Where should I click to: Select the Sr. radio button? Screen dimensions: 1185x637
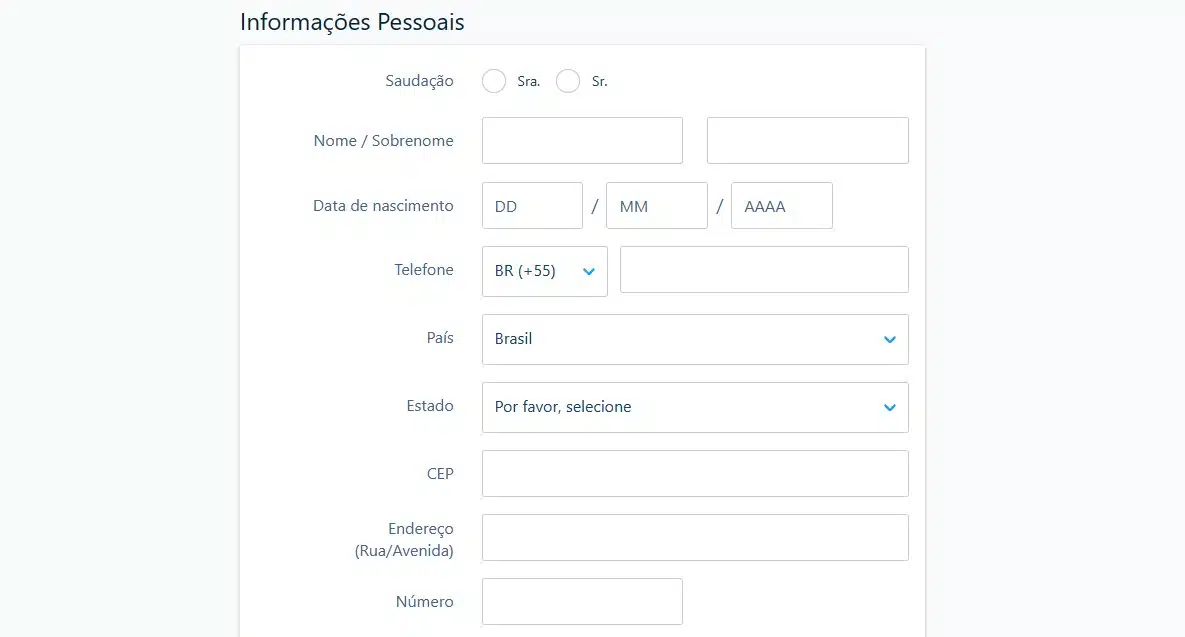click(568, 82)
